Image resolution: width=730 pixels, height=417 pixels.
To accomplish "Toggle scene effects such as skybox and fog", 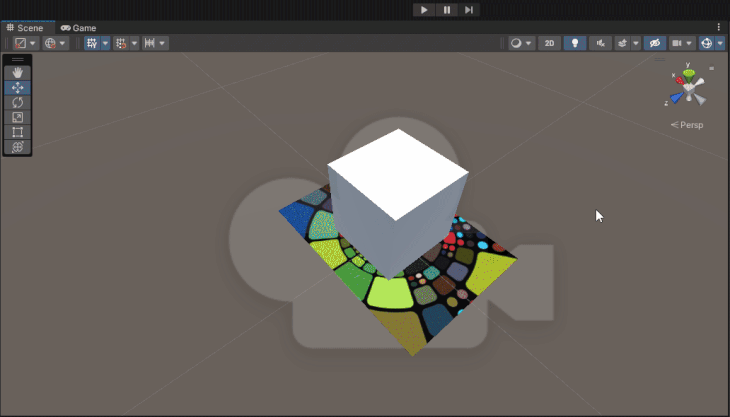I will (622, 43).
